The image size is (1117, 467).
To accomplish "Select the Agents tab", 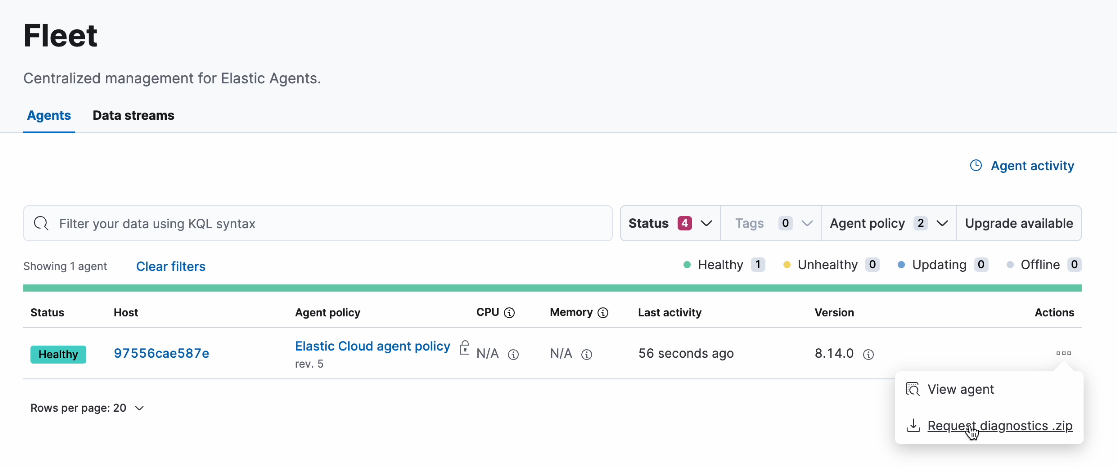I will [48, 115].
